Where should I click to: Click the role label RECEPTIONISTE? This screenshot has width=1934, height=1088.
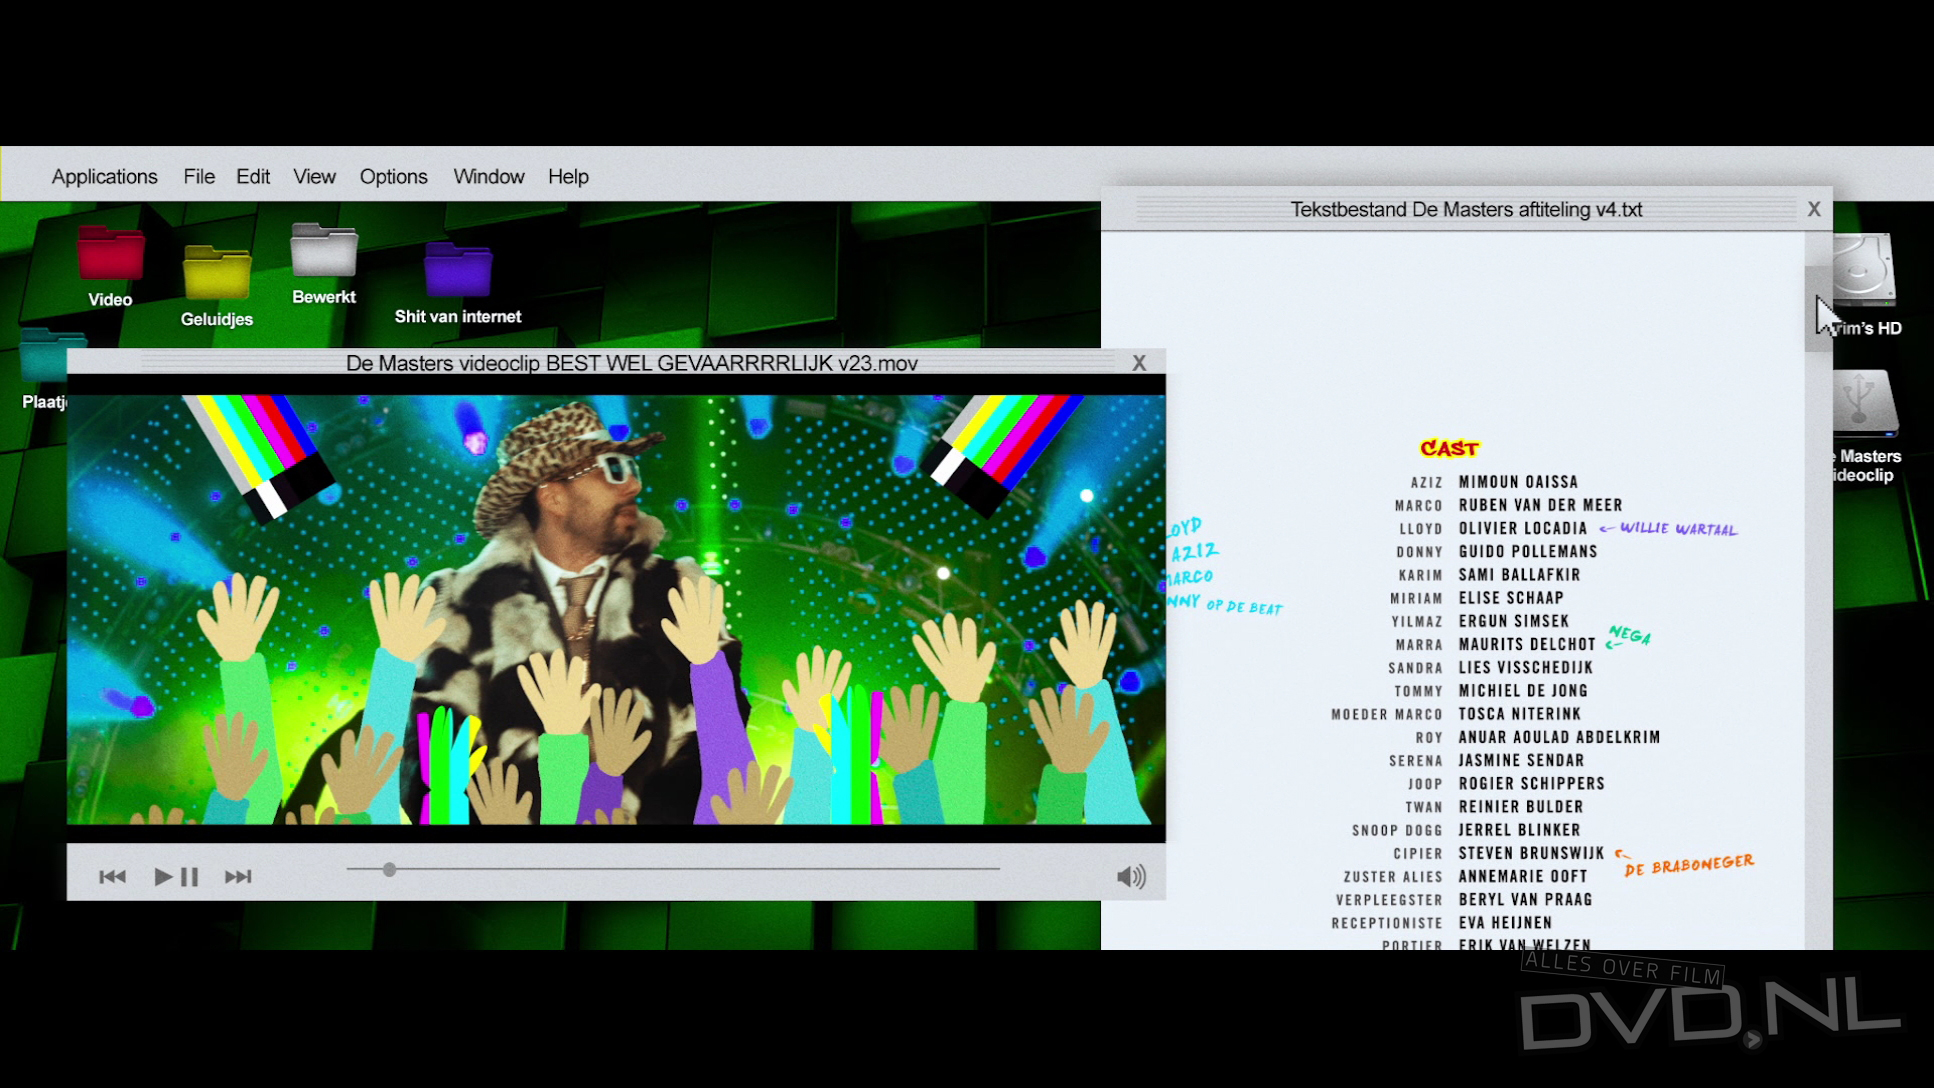(1387, 924)
